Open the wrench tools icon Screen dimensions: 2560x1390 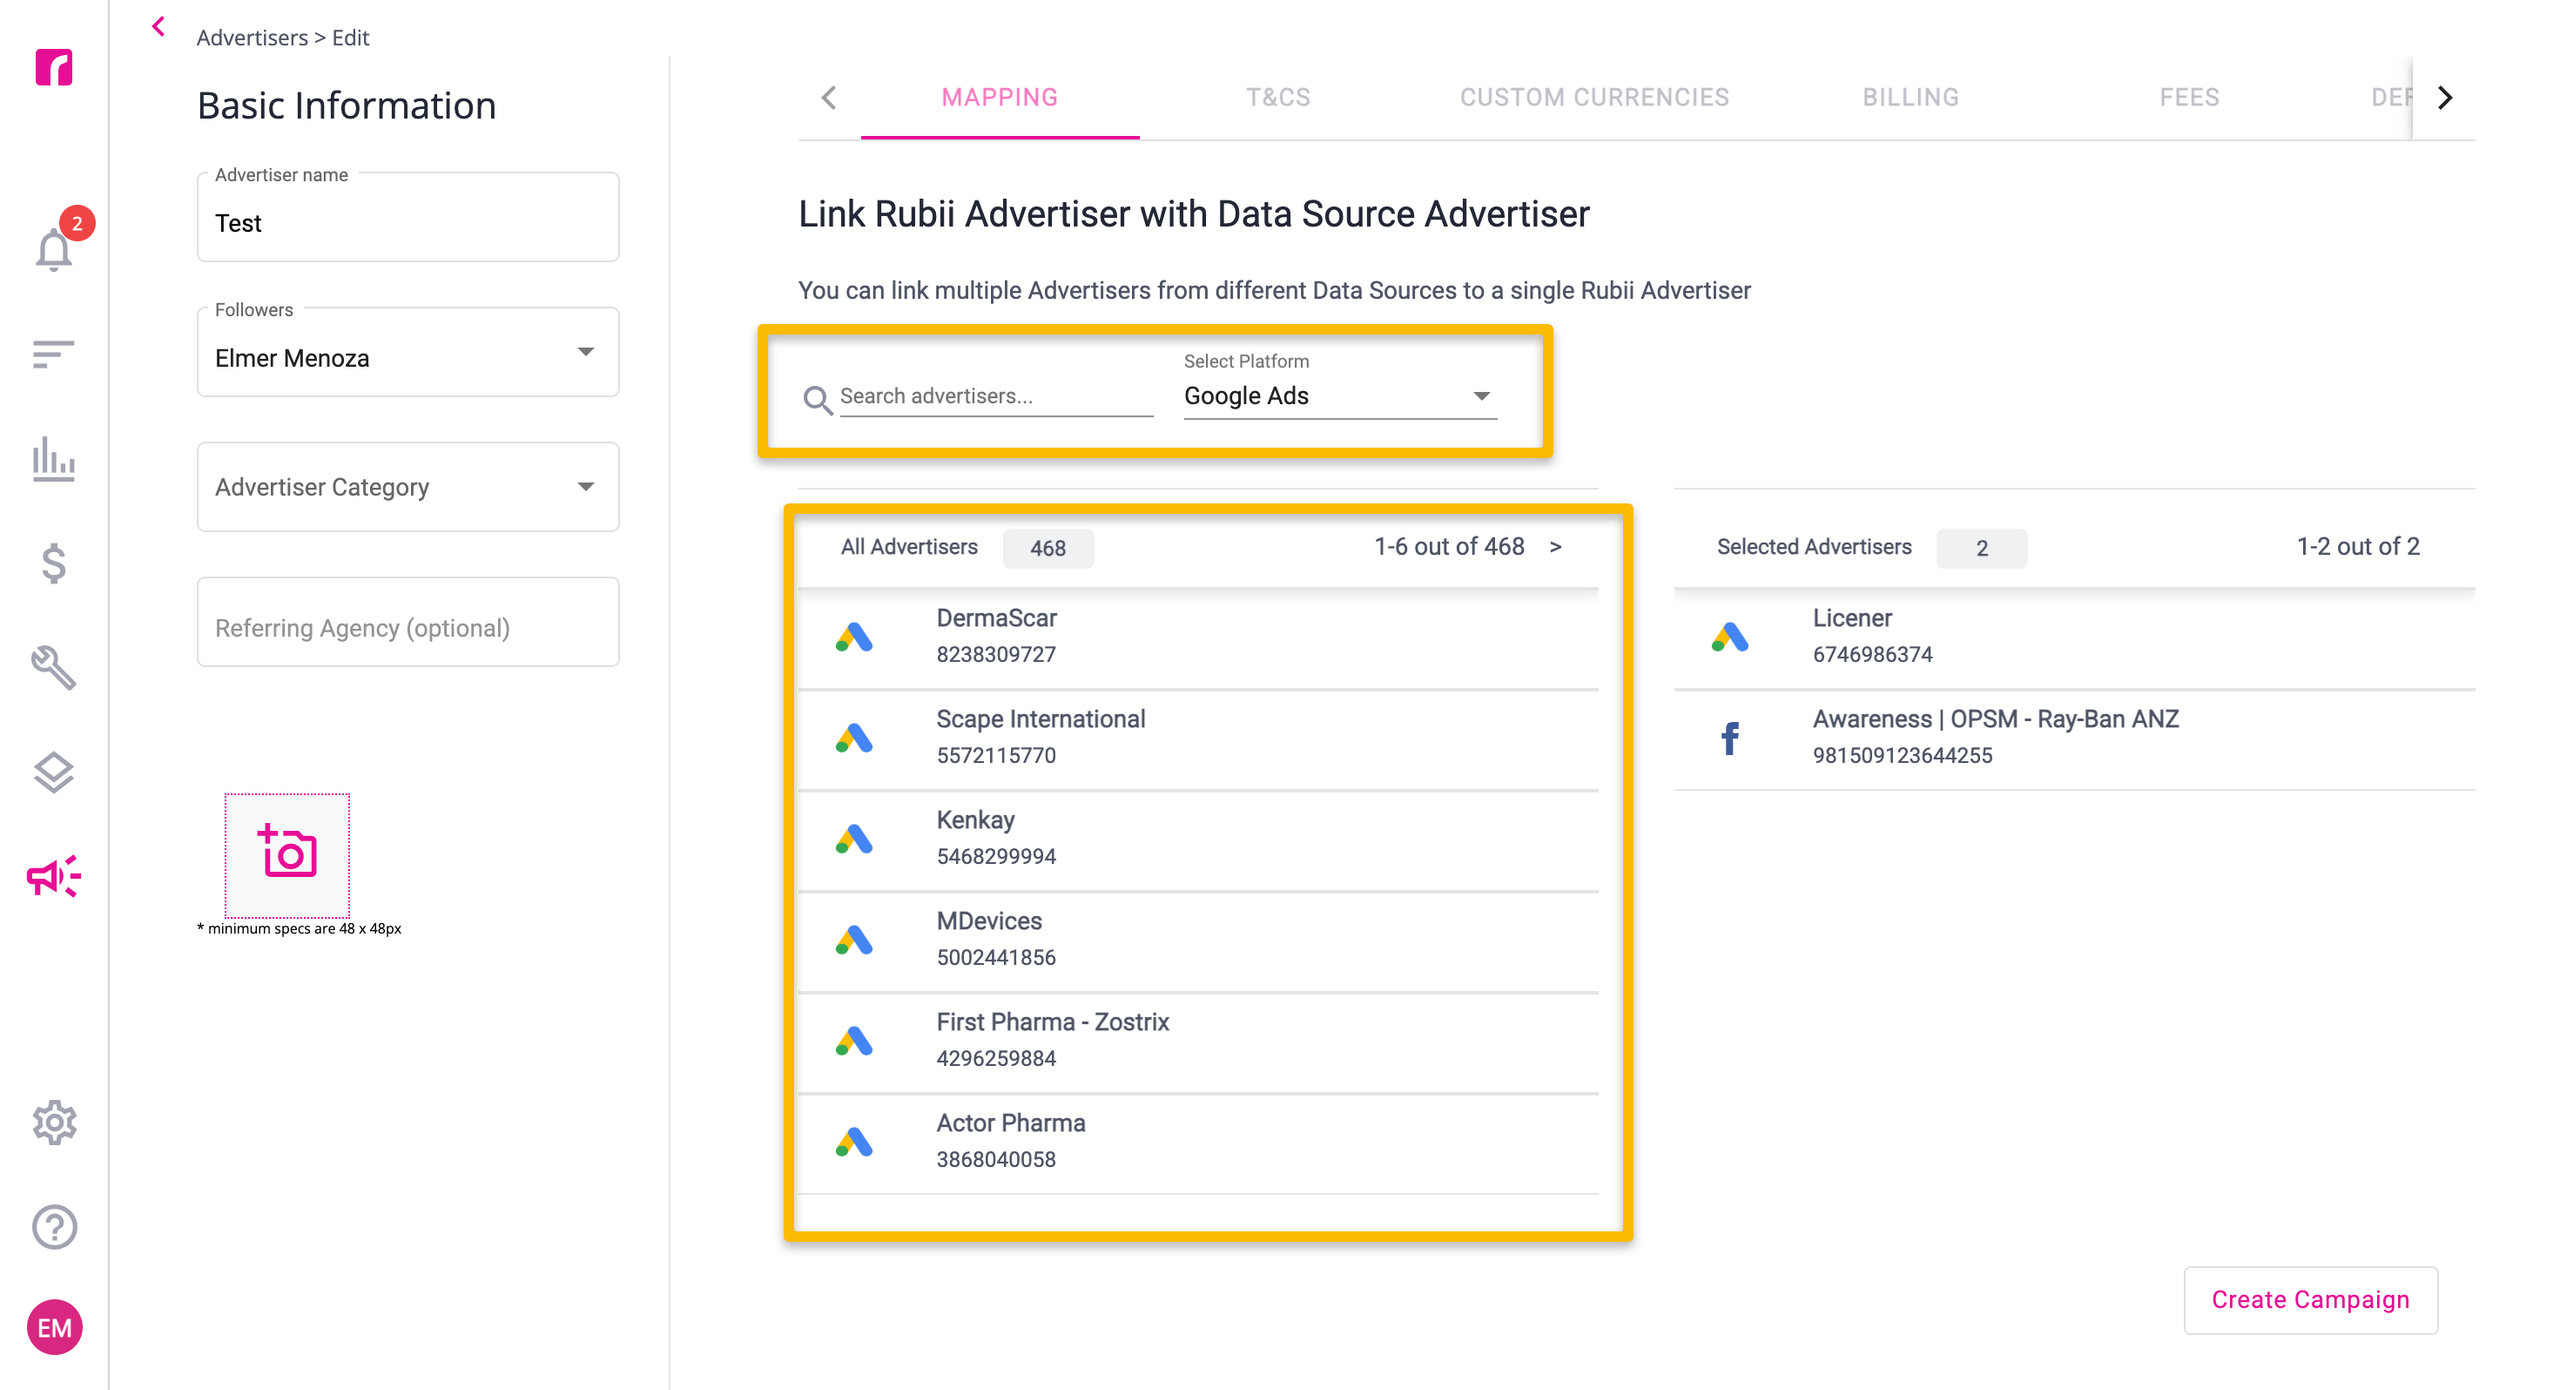54,668
